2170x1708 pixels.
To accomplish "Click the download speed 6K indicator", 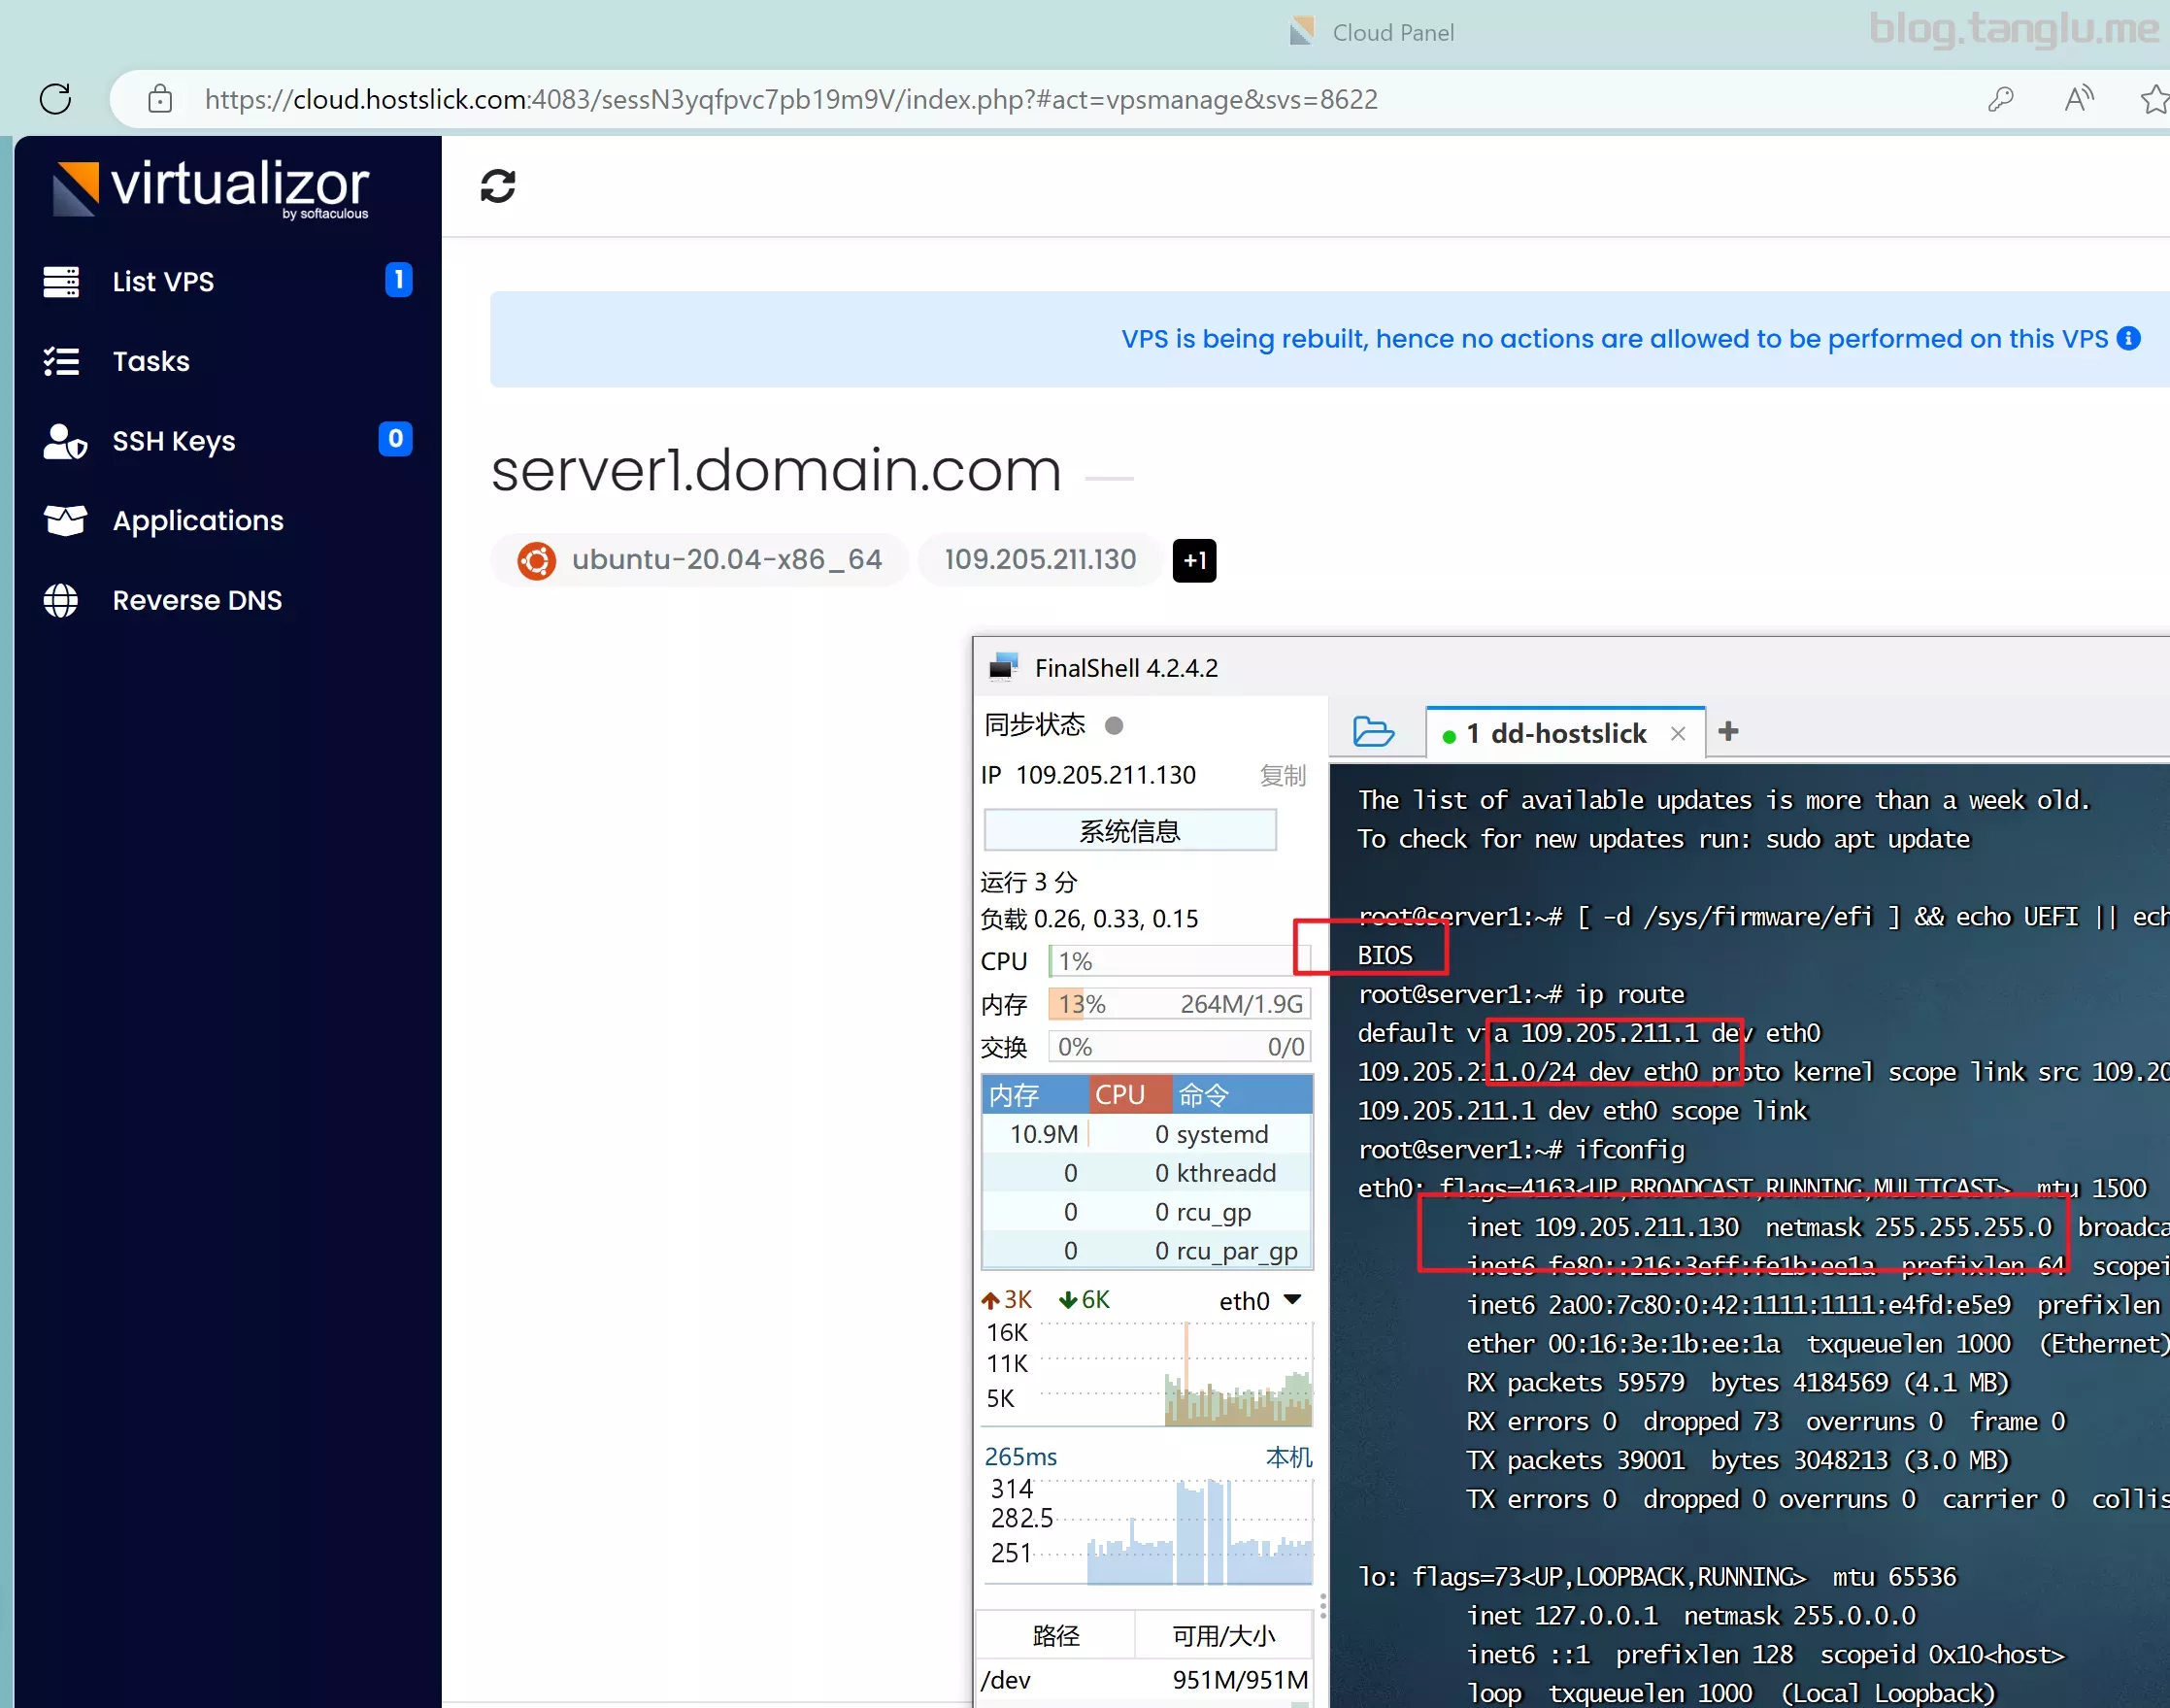I will click(1084, 1299).
